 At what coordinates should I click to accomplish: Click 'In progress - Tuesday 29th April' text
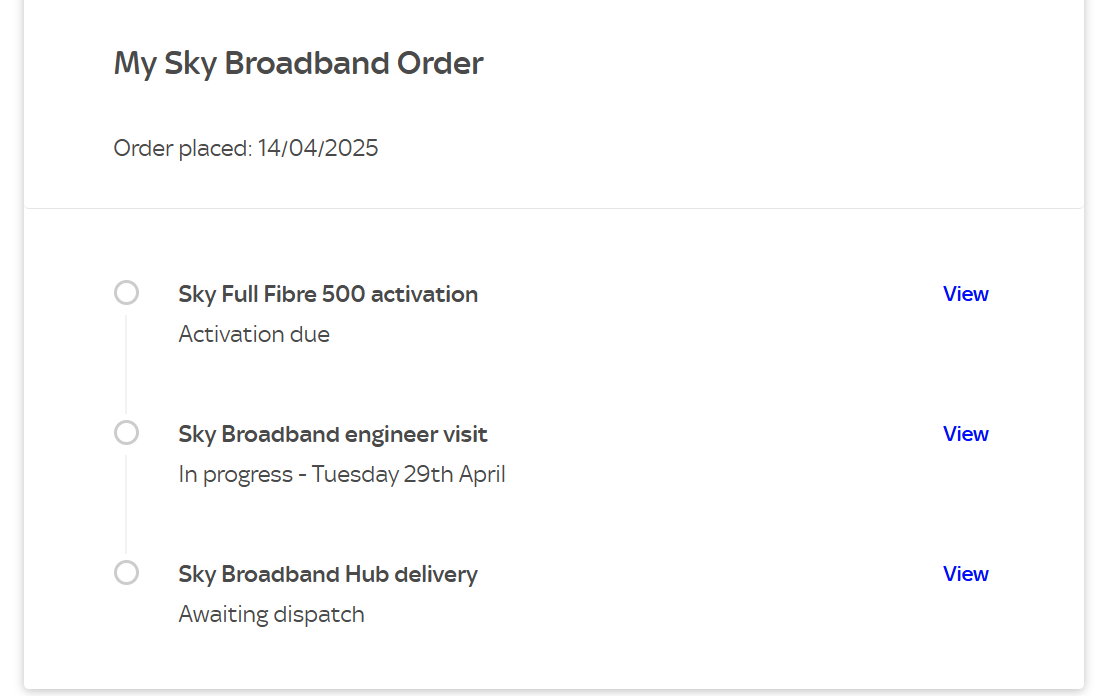[x=342, y=473]
